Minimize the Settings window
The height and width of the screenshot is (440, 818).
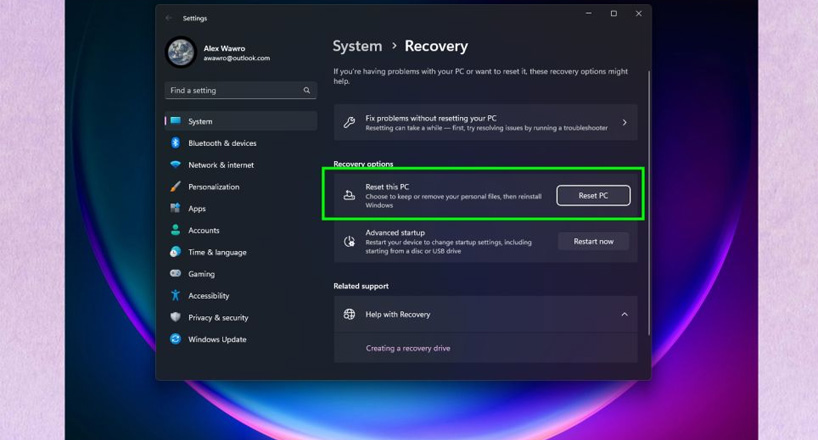588,14
